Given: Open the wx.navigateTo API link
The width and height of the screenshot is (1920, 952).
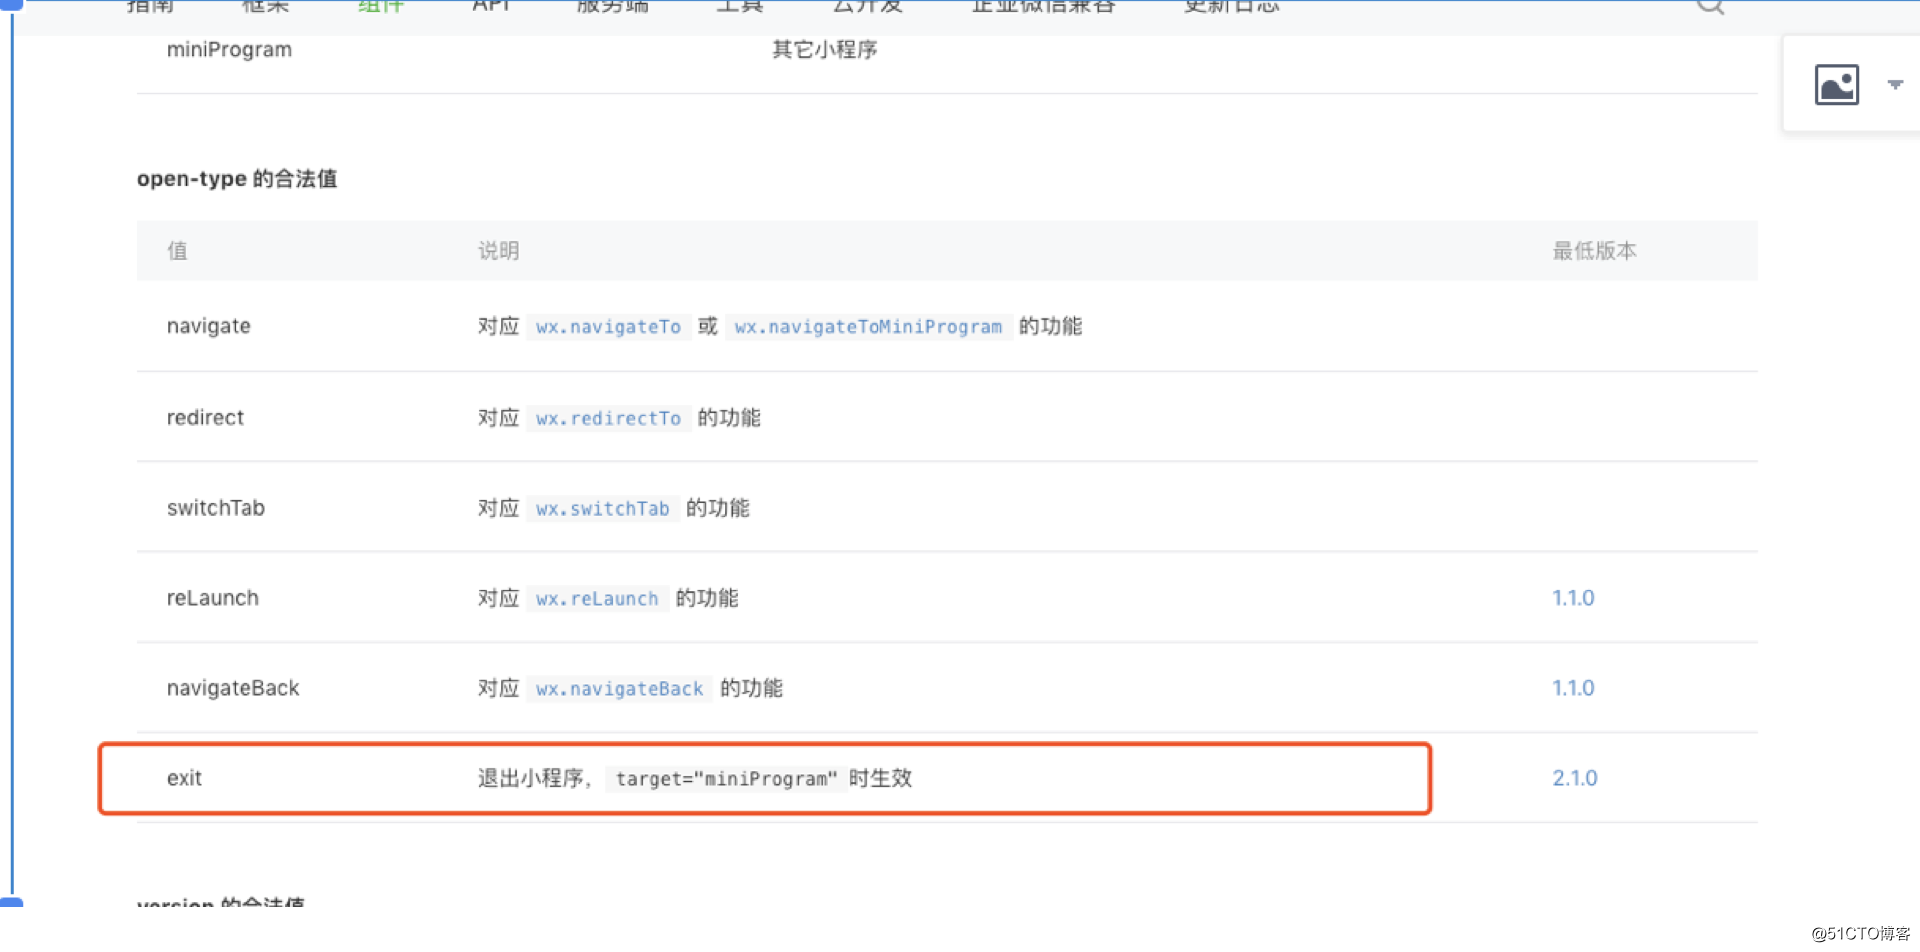Looking at the screenshot, I should click(608, 327).
